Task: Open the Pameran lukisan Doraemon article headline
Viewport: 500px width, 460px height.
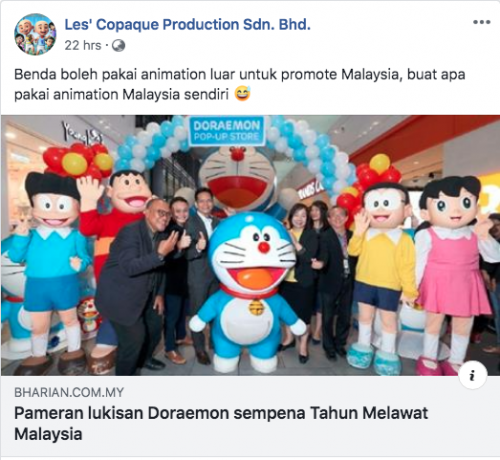Action: (221, 423)
